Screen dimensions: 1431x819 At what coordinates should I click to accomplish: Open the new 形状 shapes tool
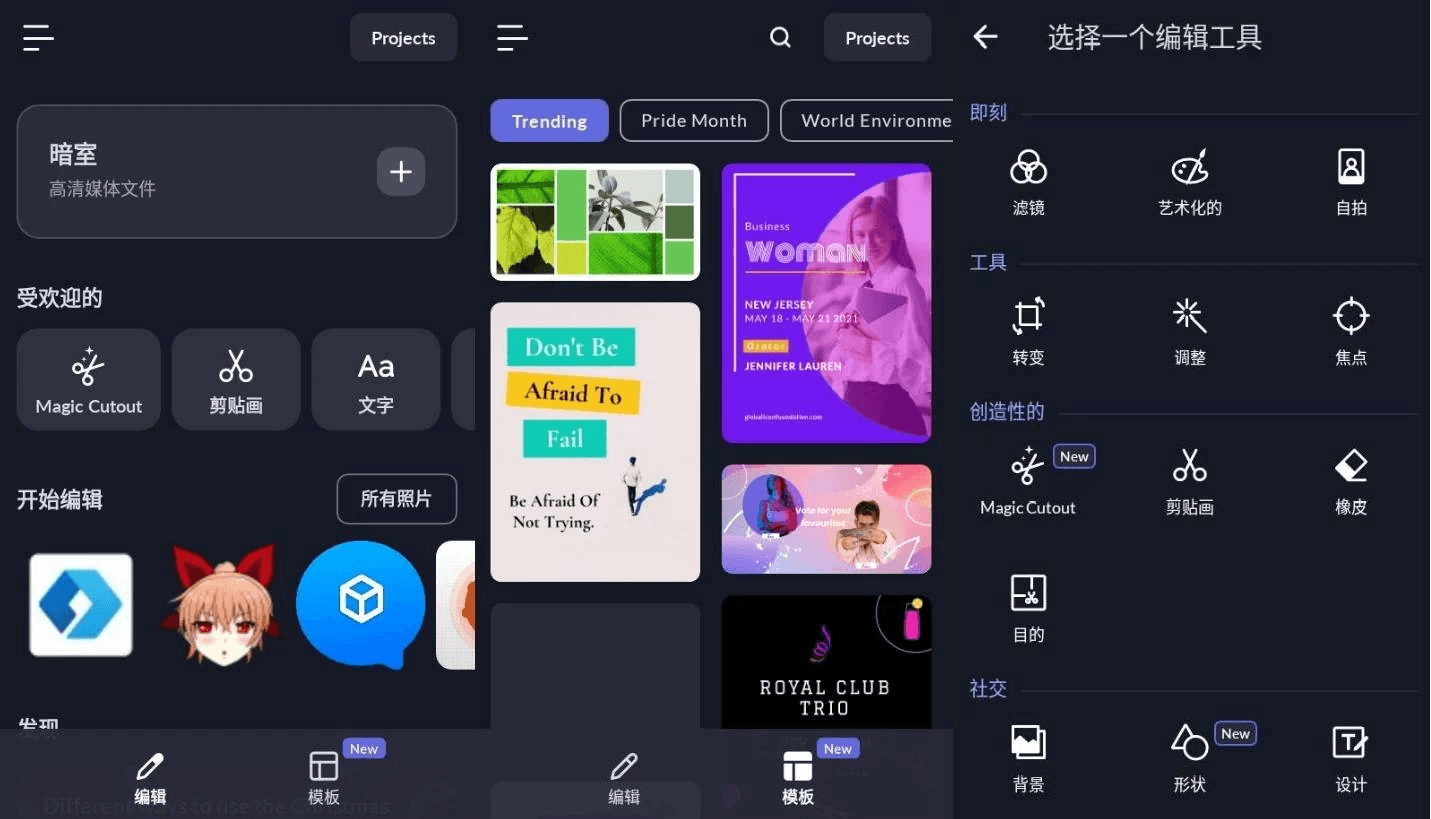pyautogui.click(x=1189, y=758)
